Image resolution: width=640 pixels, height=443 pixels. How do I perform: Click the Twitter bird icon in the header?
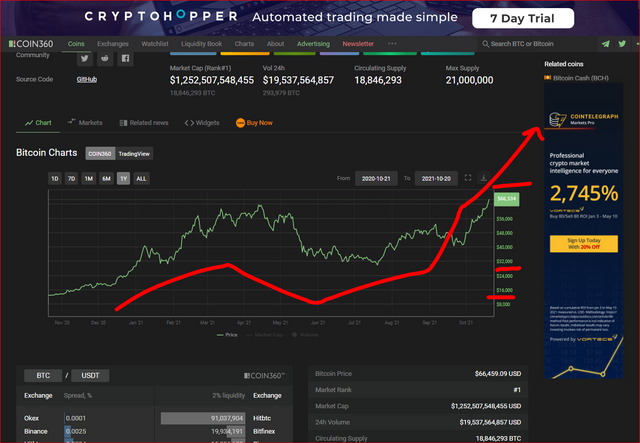[x=622, y=44]
